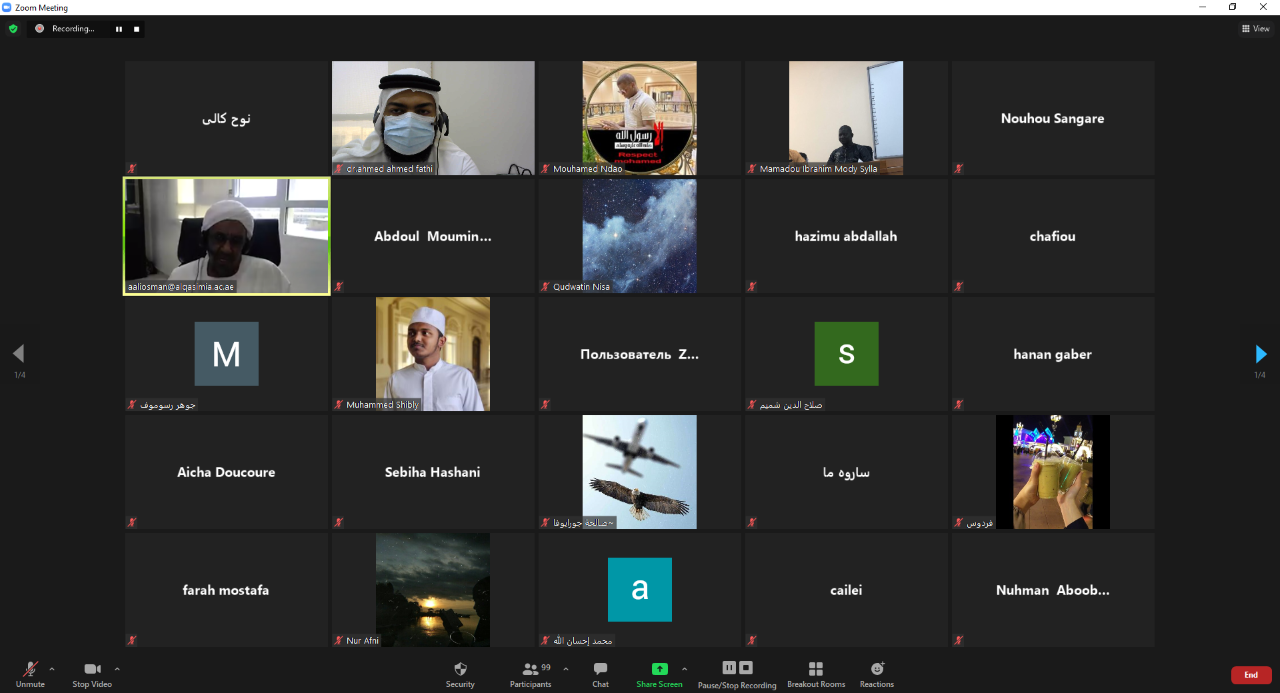This screenshot has width=1280, height=693.
Task: Click the green encryption shield icon
Action: [x=13, y=29]
